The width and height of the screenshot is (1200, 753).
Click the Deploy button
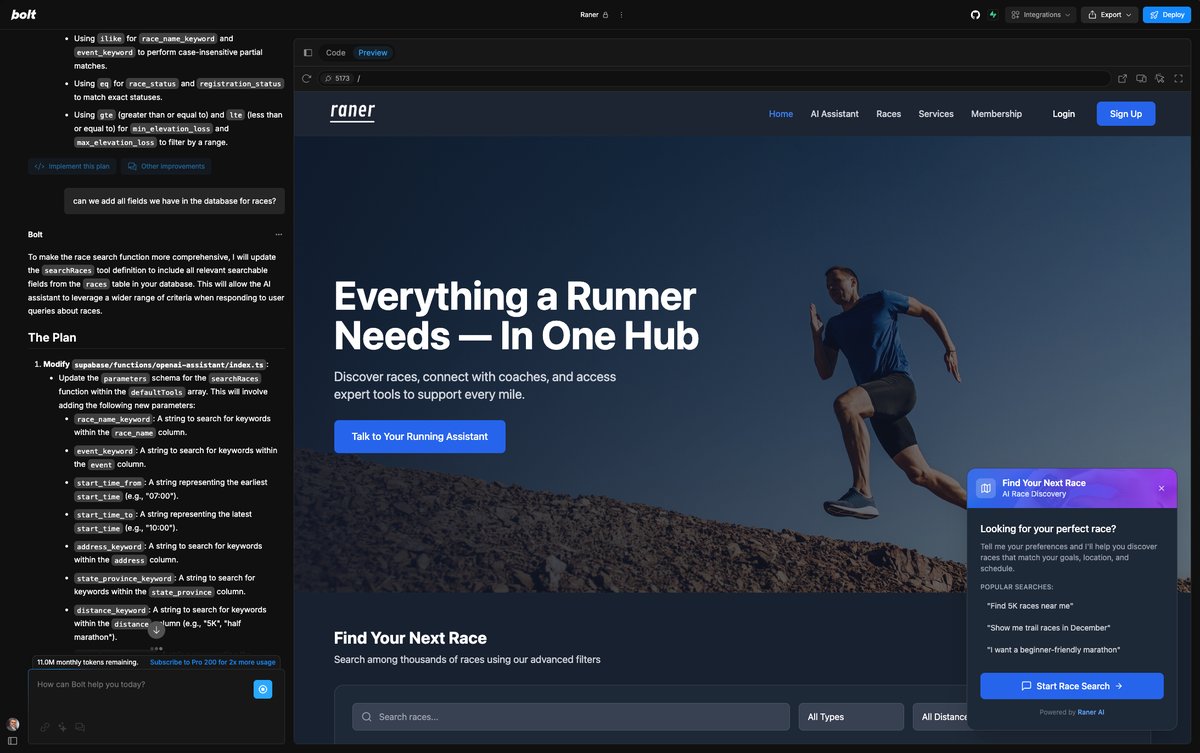tap(1167, 15)
